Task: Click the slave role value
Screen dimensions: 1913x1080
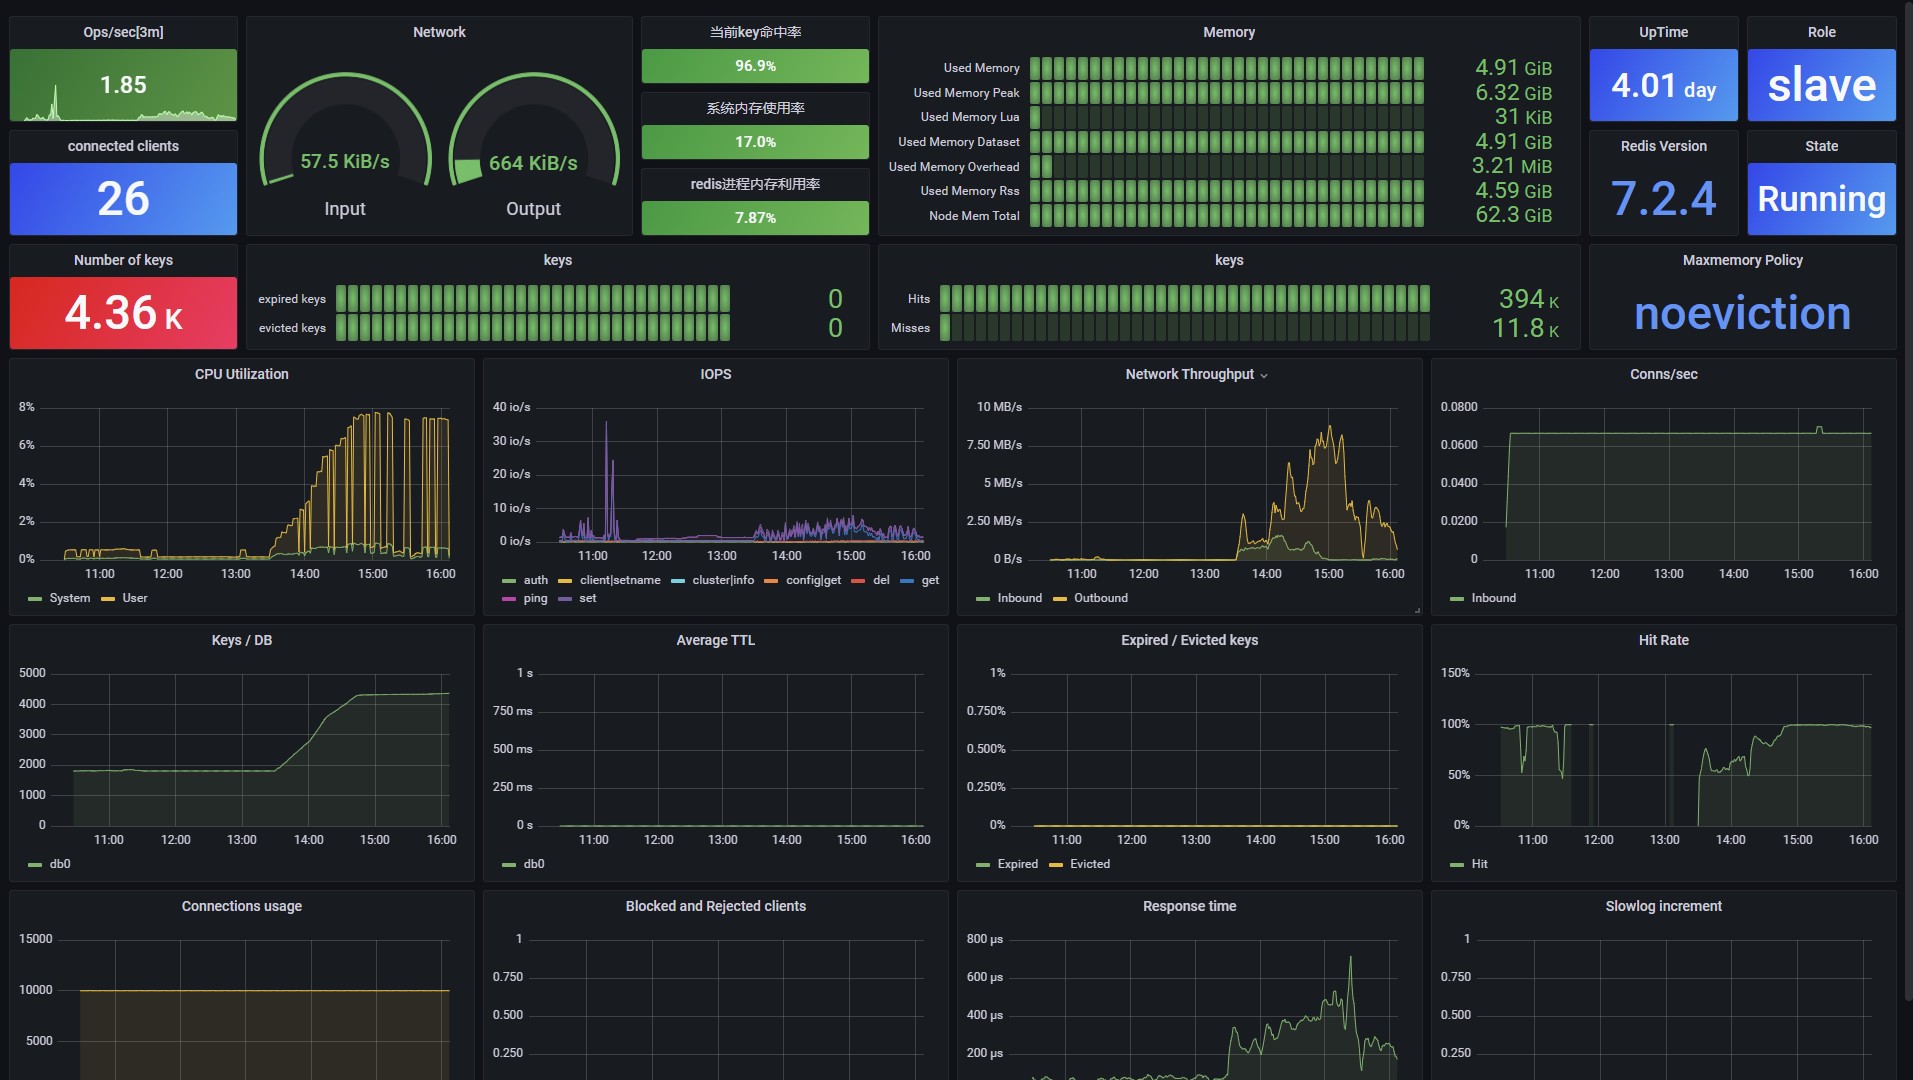Action: (1821, 85)
